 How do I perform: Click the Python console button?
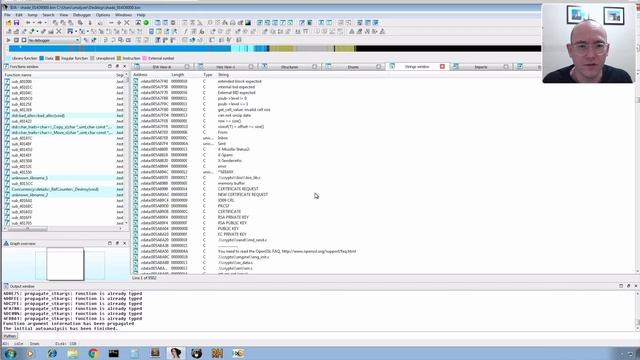10,336
